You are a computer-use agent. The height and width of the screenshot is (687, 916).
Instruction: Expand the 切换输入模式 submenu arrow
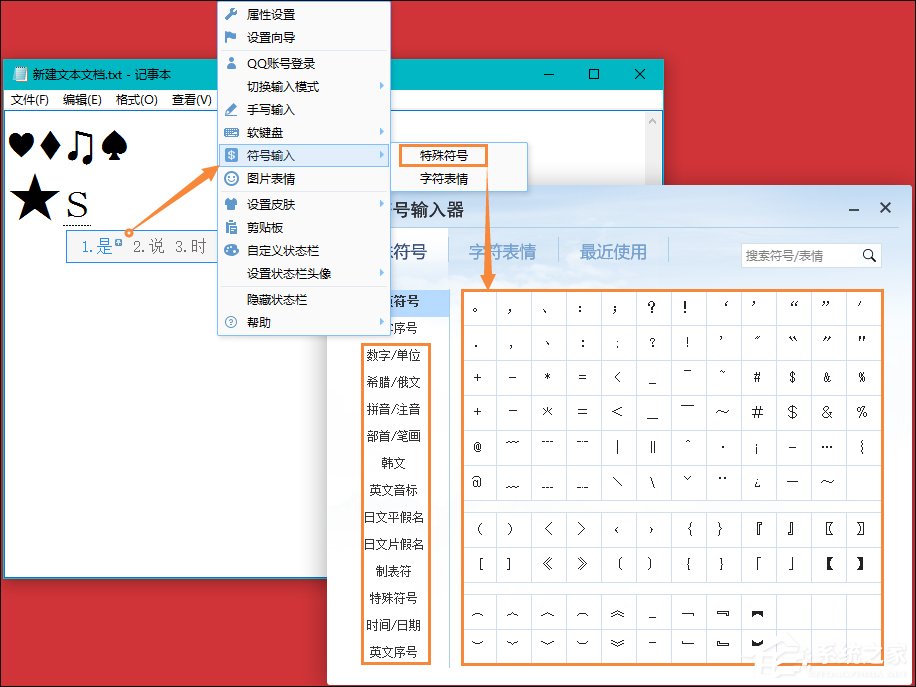pos(381,87)
